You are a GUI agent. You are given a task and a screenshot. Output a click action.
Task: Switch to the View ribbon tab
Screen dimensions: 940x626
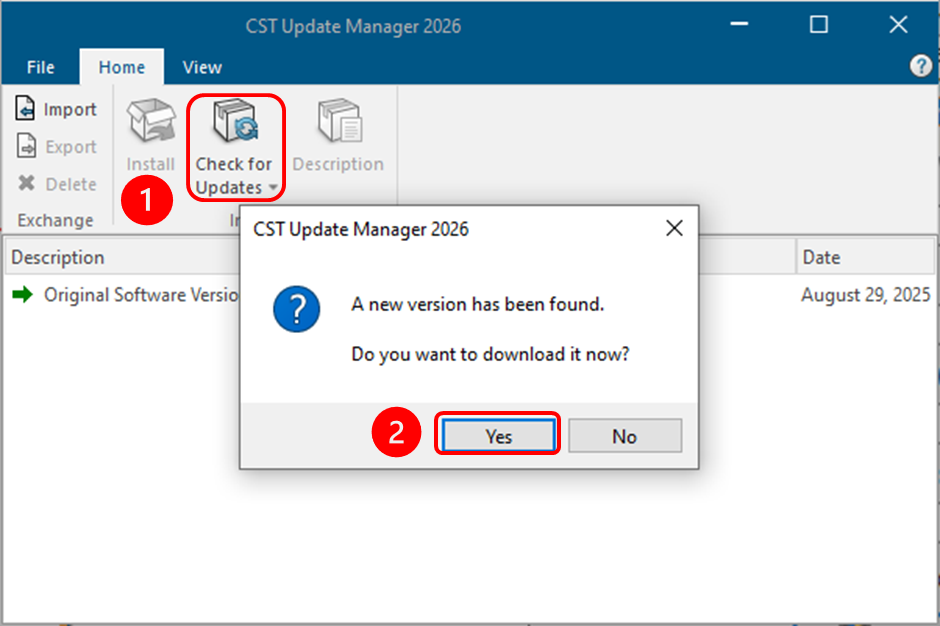(202, 68)
